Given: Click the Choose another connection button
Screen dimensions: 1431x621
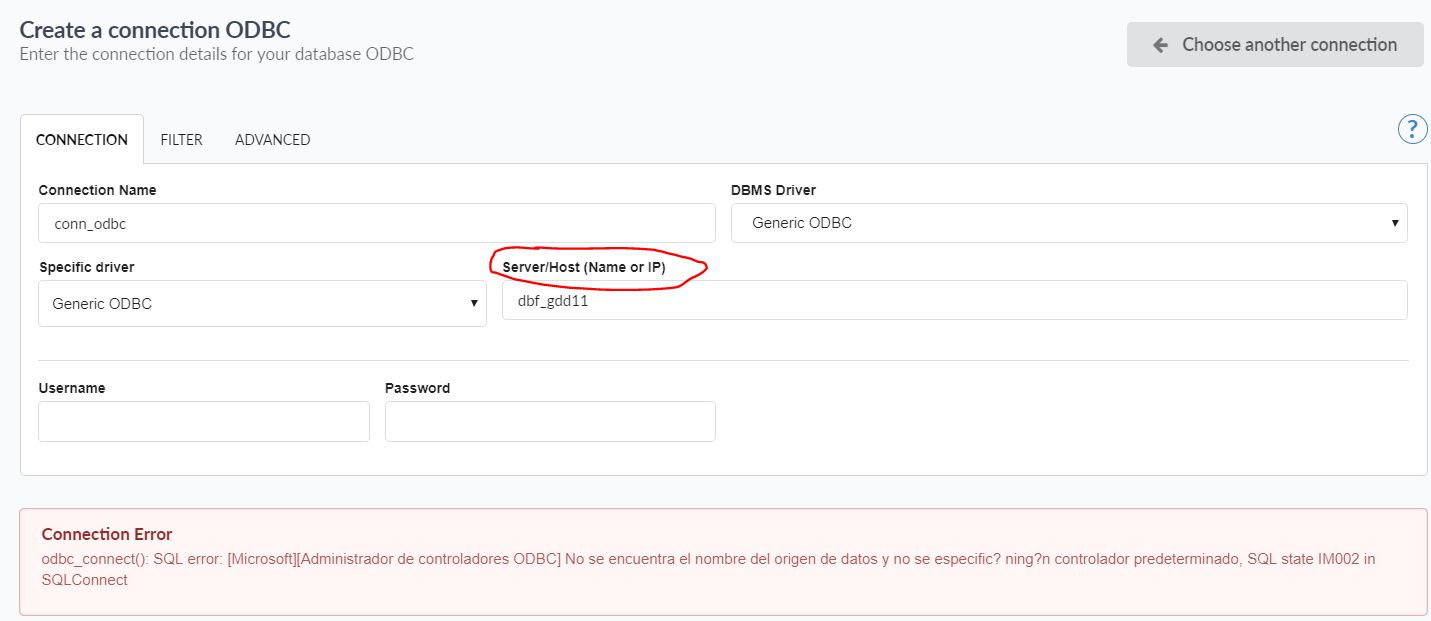Looking at the screenshot, I should 1275,45.
